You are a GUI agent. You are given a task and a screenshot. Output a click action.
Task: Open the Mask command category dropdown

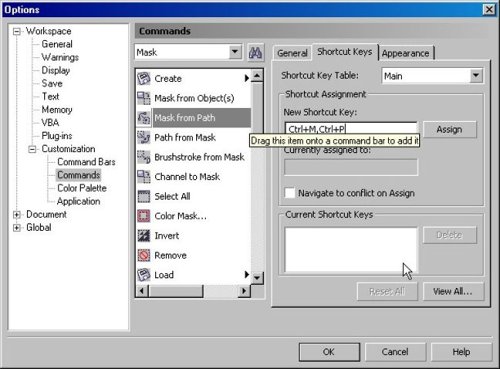pos(235,52)
